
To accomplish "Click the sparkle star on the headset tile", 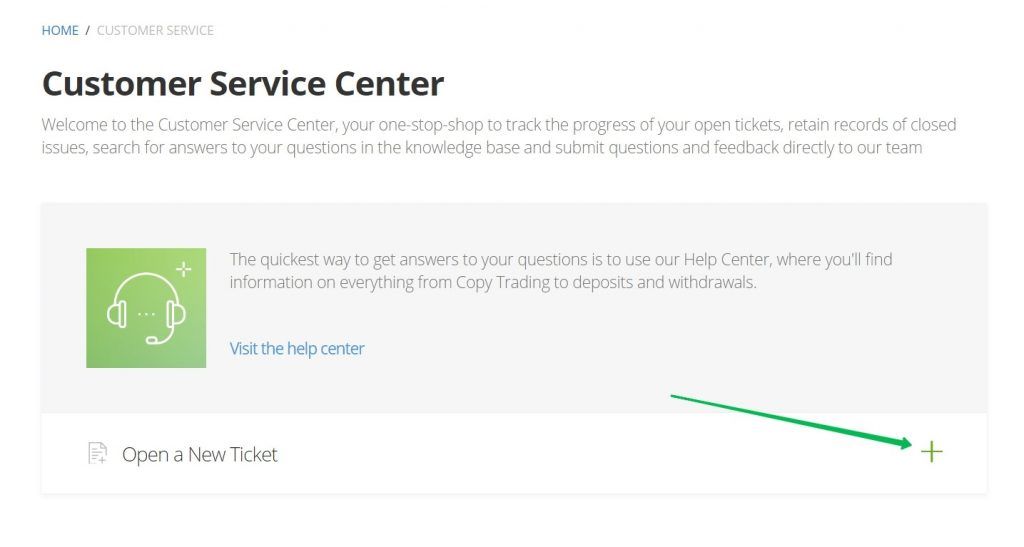I will (x=183, y=269).
